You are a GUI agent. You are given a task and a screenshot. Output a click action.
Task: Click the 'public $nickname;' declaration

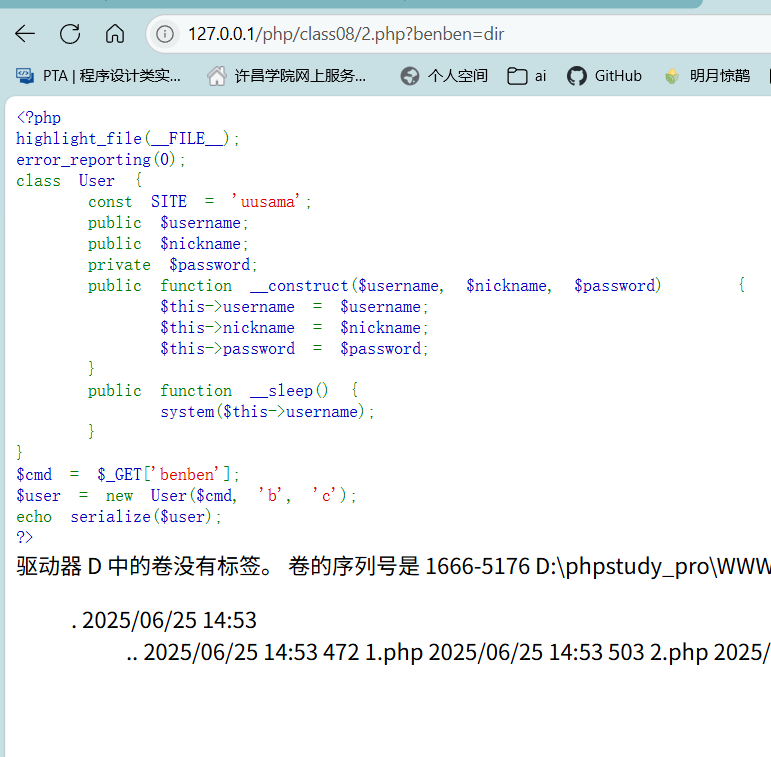tap(168, 244)
